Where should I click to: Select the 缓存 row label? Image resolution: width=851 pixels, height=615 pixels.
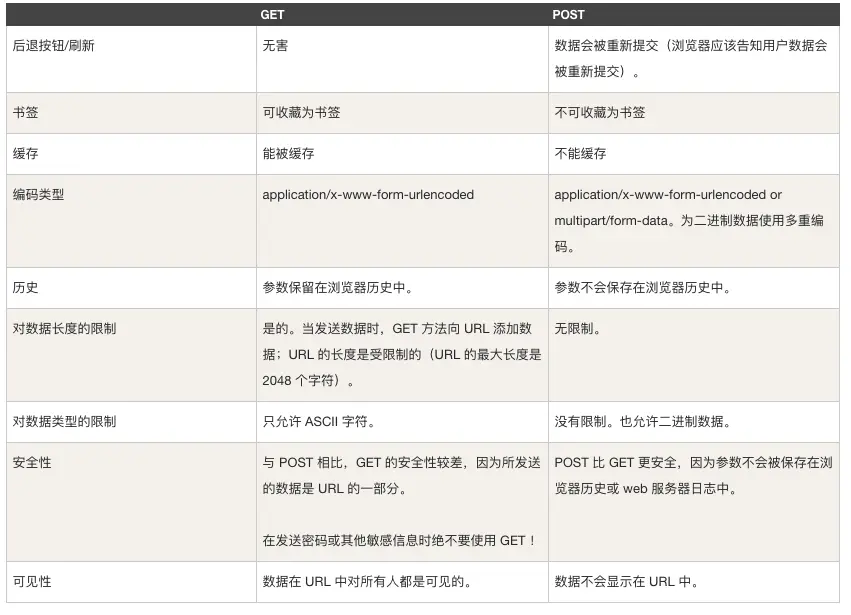26,154
